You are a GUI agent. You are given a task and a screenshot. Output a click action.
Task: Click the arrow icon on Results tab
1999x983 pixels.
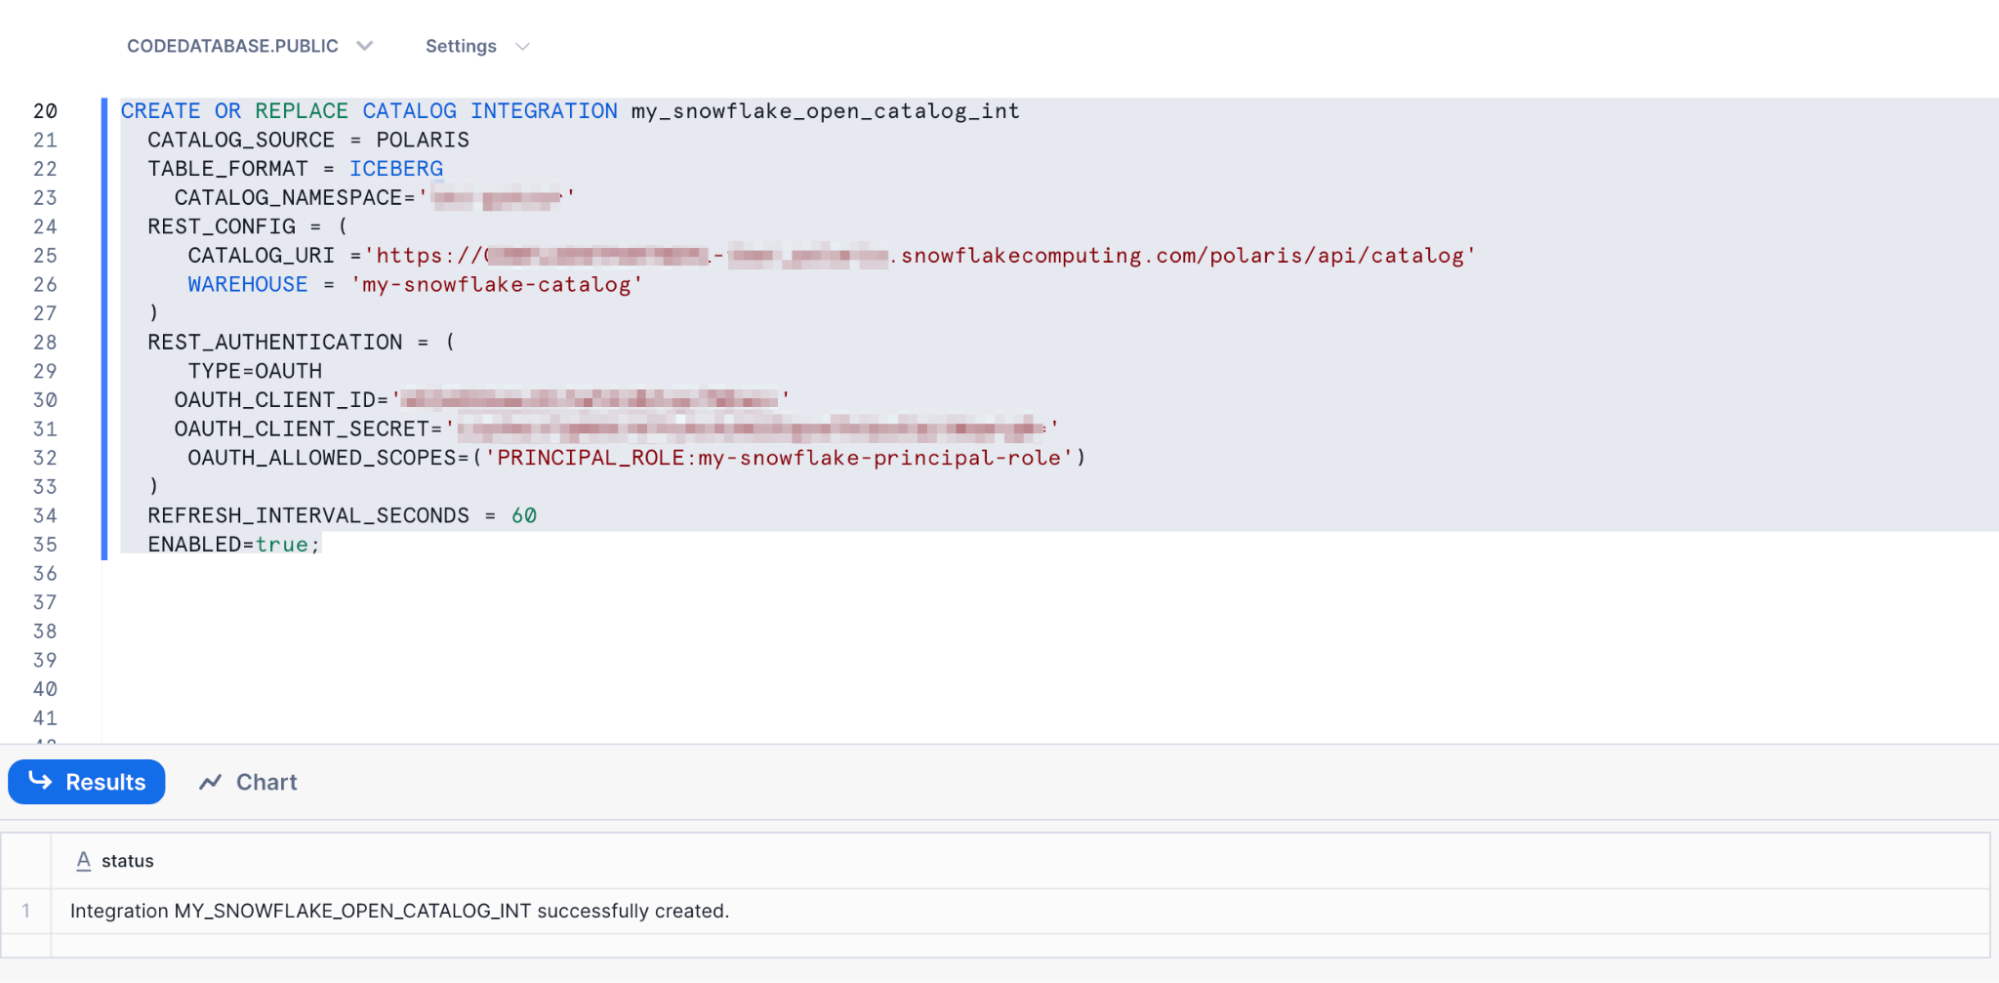point(40,781)
